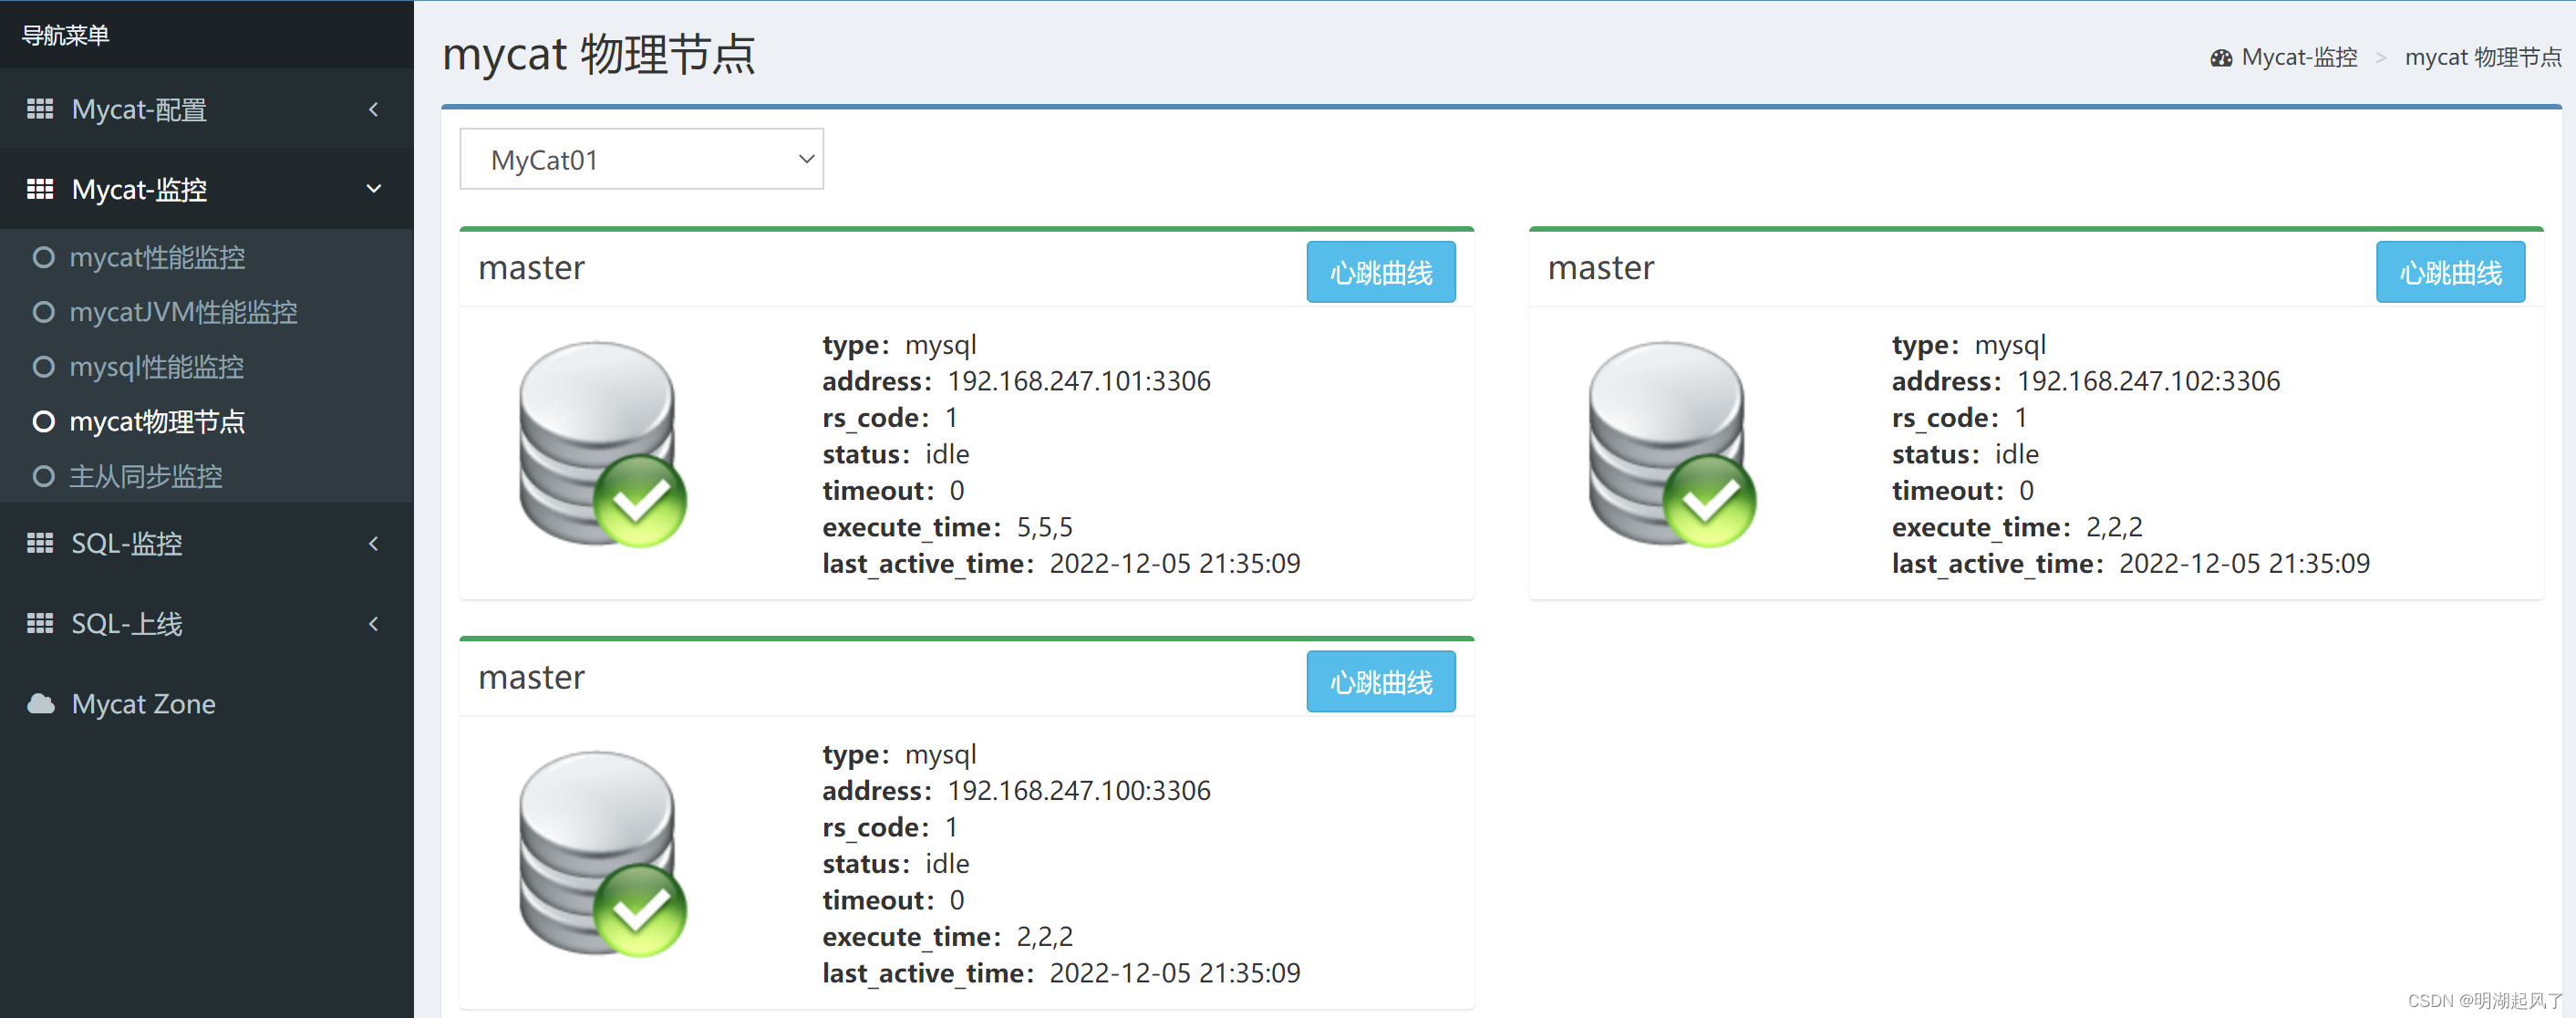The image size is (2576, 1018).
Task: Select mycatJVM性能监控 from the sidebar
Action: click(183, 312)
